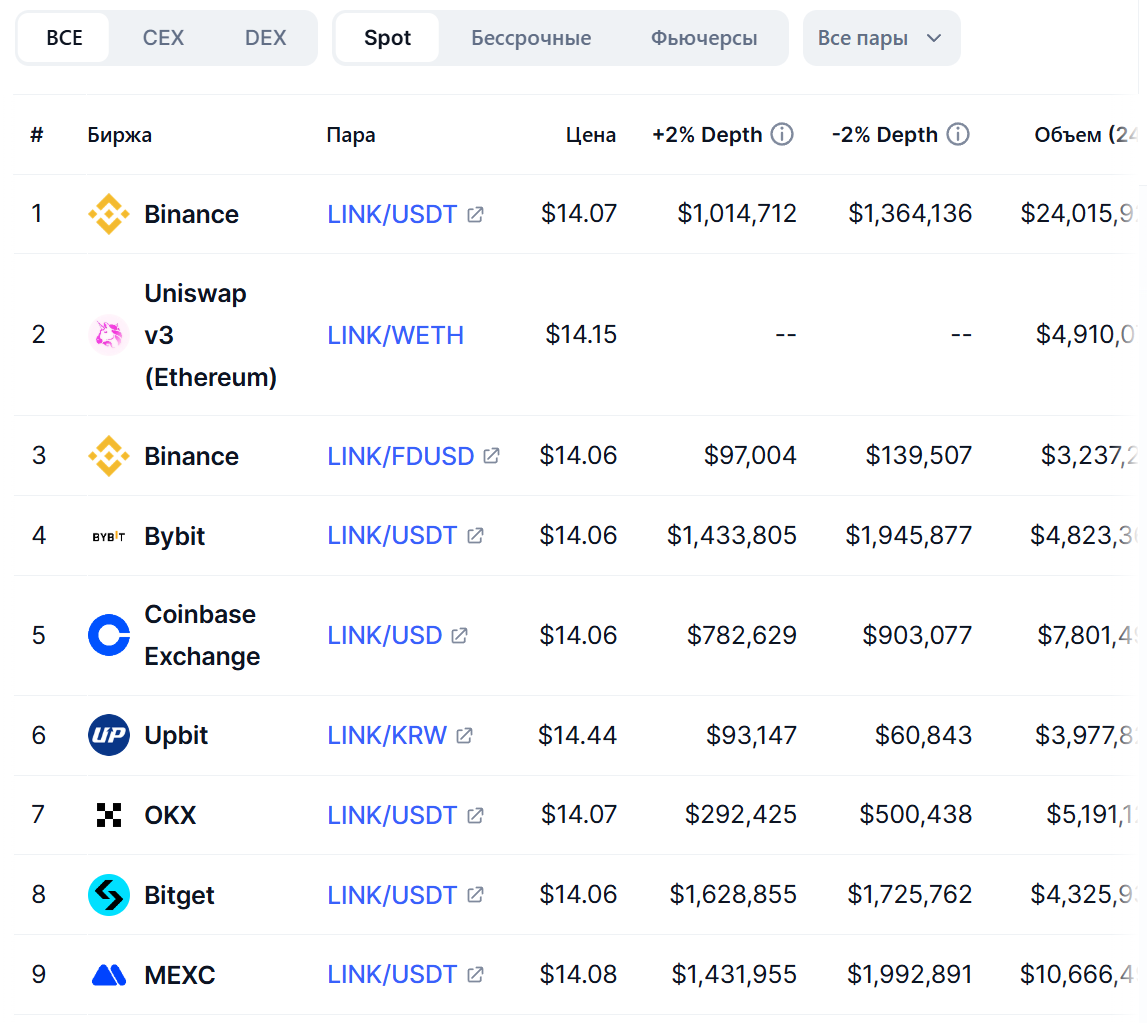1147x1023 pixels.
Task: Click the external link icon beside Binance LINK/USDT
Action: tap(475, 214)
